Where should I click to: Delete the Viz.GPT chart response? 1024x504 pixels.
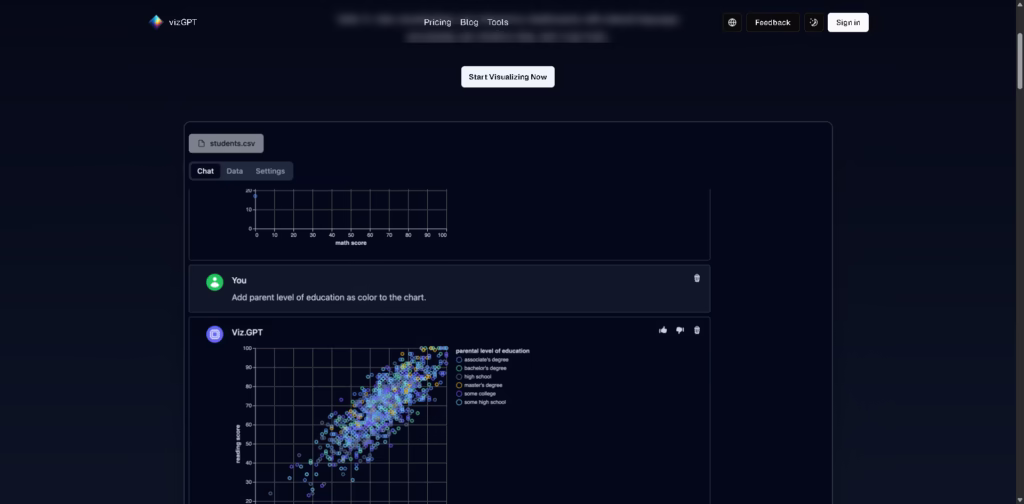697,330
